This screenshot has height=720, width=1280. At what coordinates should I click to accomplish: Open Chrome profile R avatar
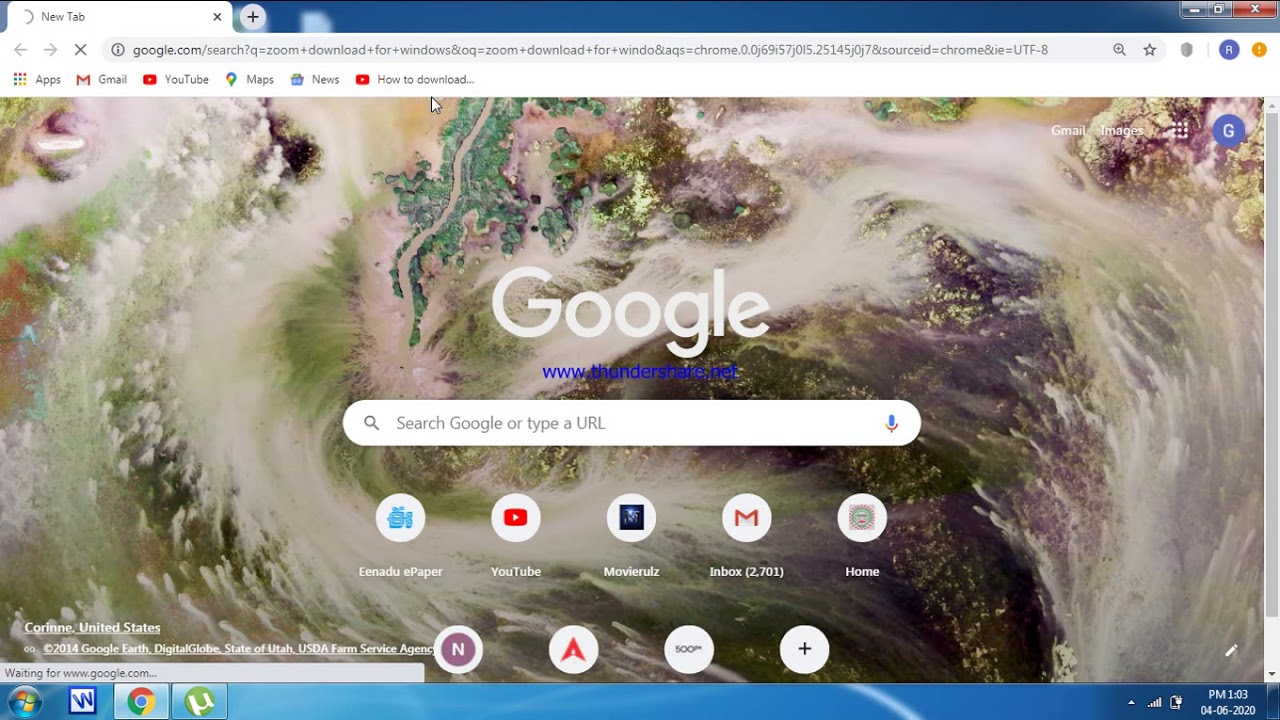pyautogui.click(x=1229, y=50)
